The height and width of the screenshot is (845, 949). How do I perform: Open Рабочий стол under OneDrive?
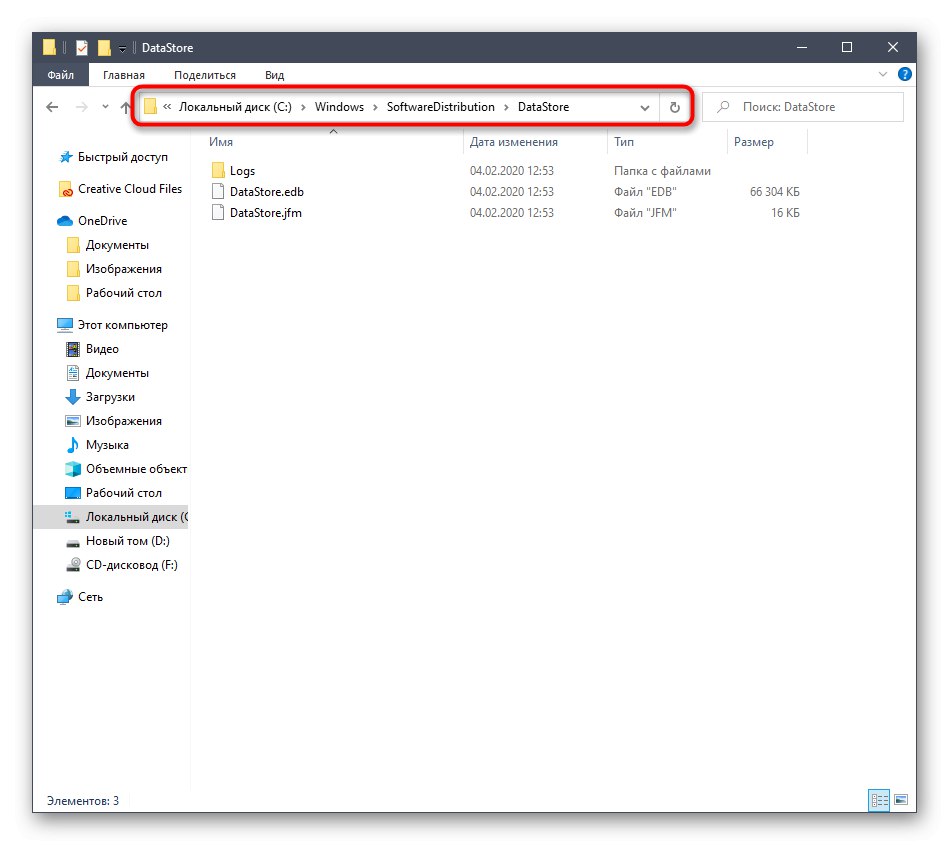click(123, 293)
